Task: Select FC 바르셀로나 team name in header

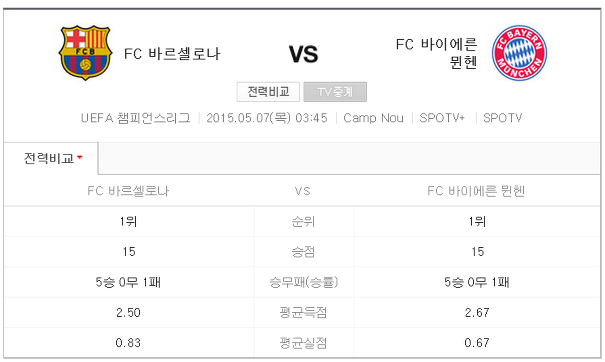Action: [x=172, y=54]
